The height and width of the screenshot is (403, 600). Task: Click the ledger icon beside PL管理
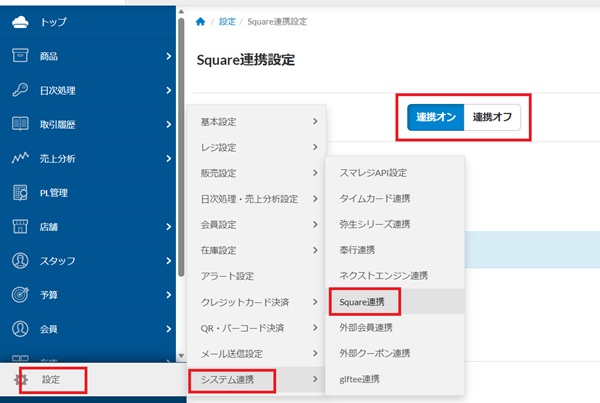[x=20, y=193]
